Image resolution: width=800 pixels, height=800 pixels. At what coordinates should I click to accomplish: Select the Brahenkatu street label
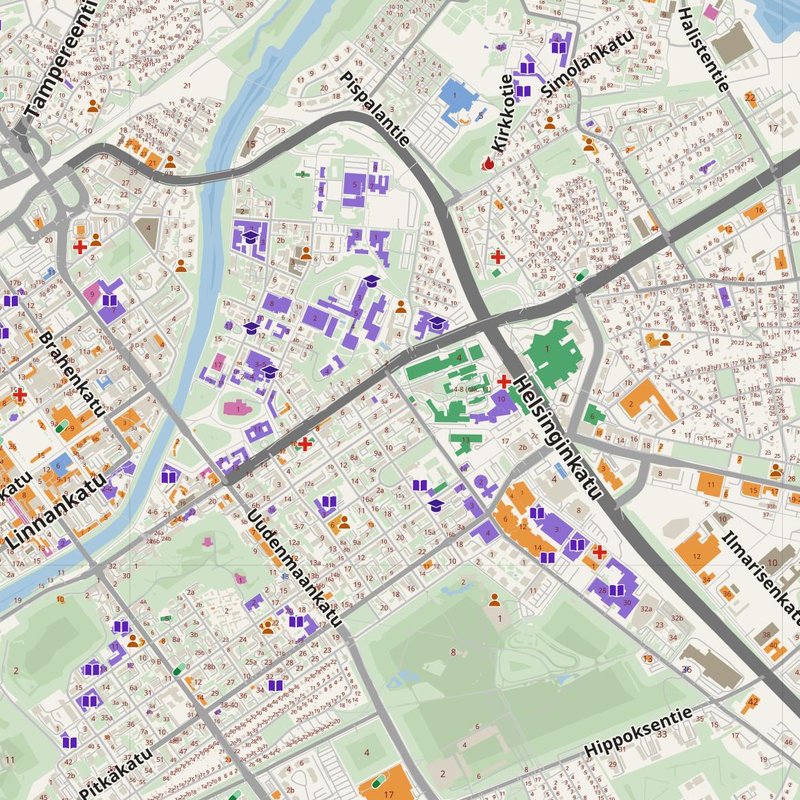pos(72,374)
